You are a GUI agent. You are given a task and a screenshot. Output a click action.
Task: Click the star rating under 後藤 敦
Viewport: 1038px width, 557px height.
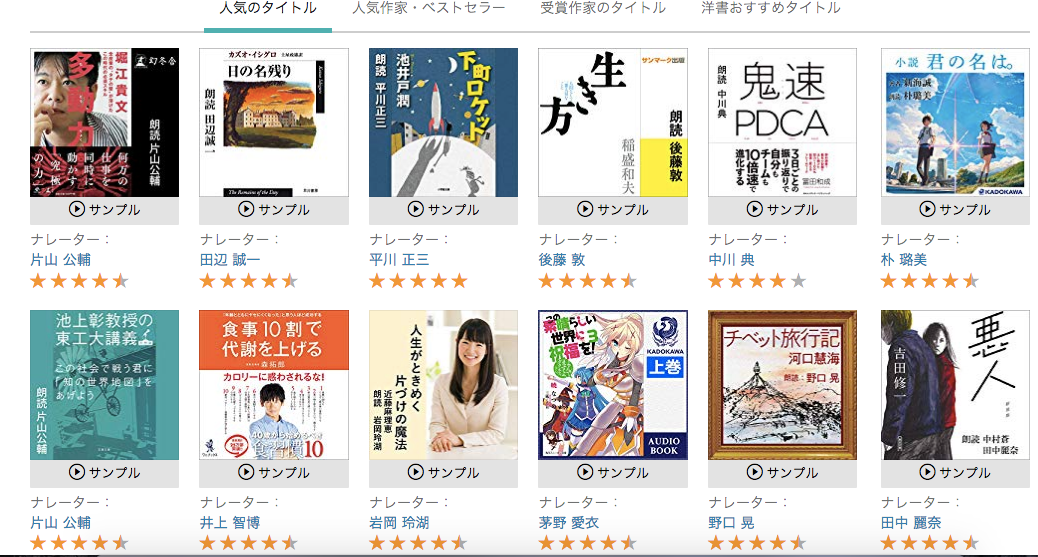point(588,281)
